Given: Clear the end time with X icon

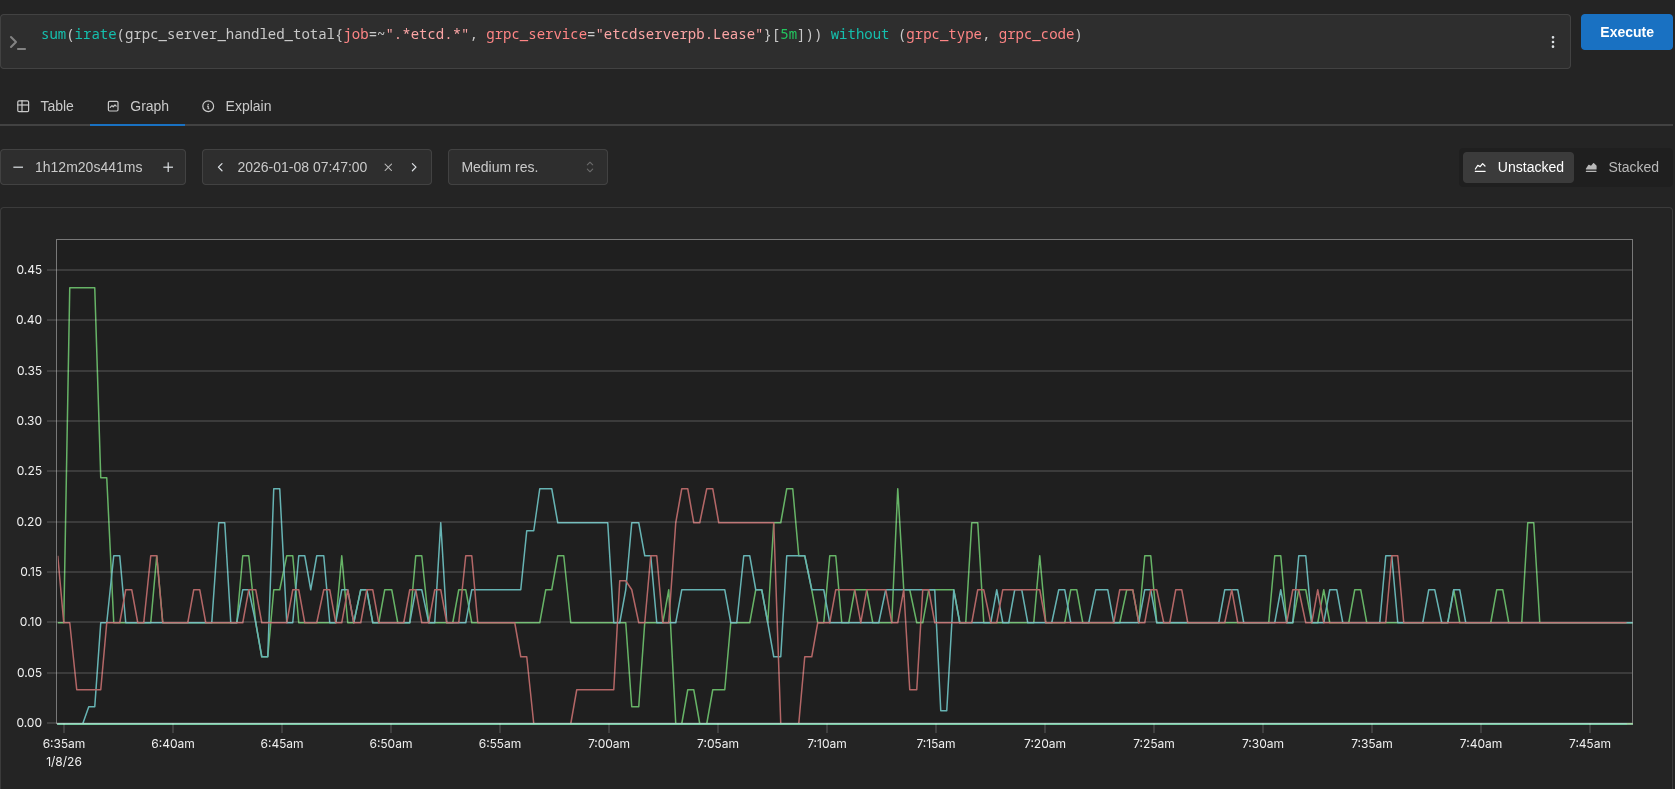Looking at the screenshot, I should [x=388, y=167].
